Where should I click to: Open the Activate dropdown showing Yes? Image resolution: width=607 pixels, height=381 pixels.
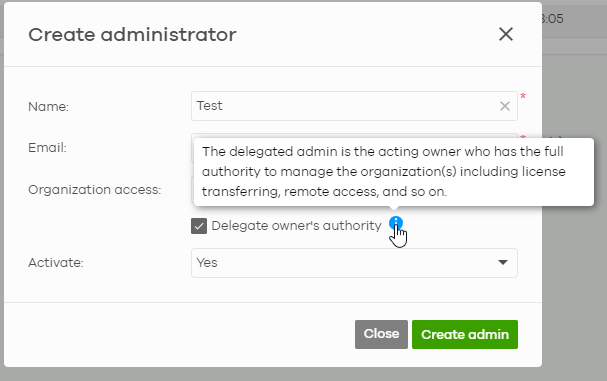pyautogui.click(x=354, y=263)
